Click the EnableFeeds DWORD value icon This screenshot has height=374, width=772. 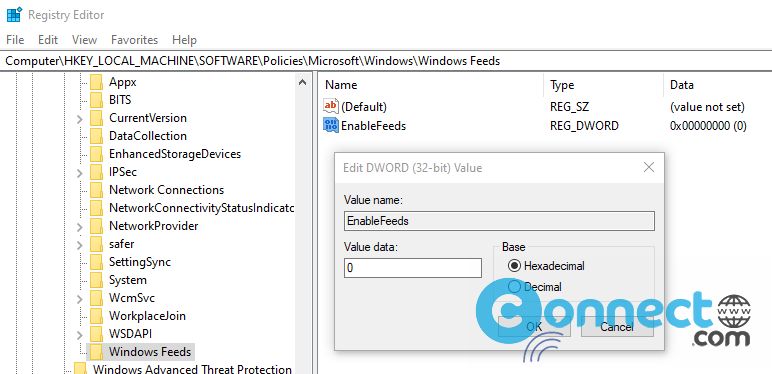click(x=331, y=125)
